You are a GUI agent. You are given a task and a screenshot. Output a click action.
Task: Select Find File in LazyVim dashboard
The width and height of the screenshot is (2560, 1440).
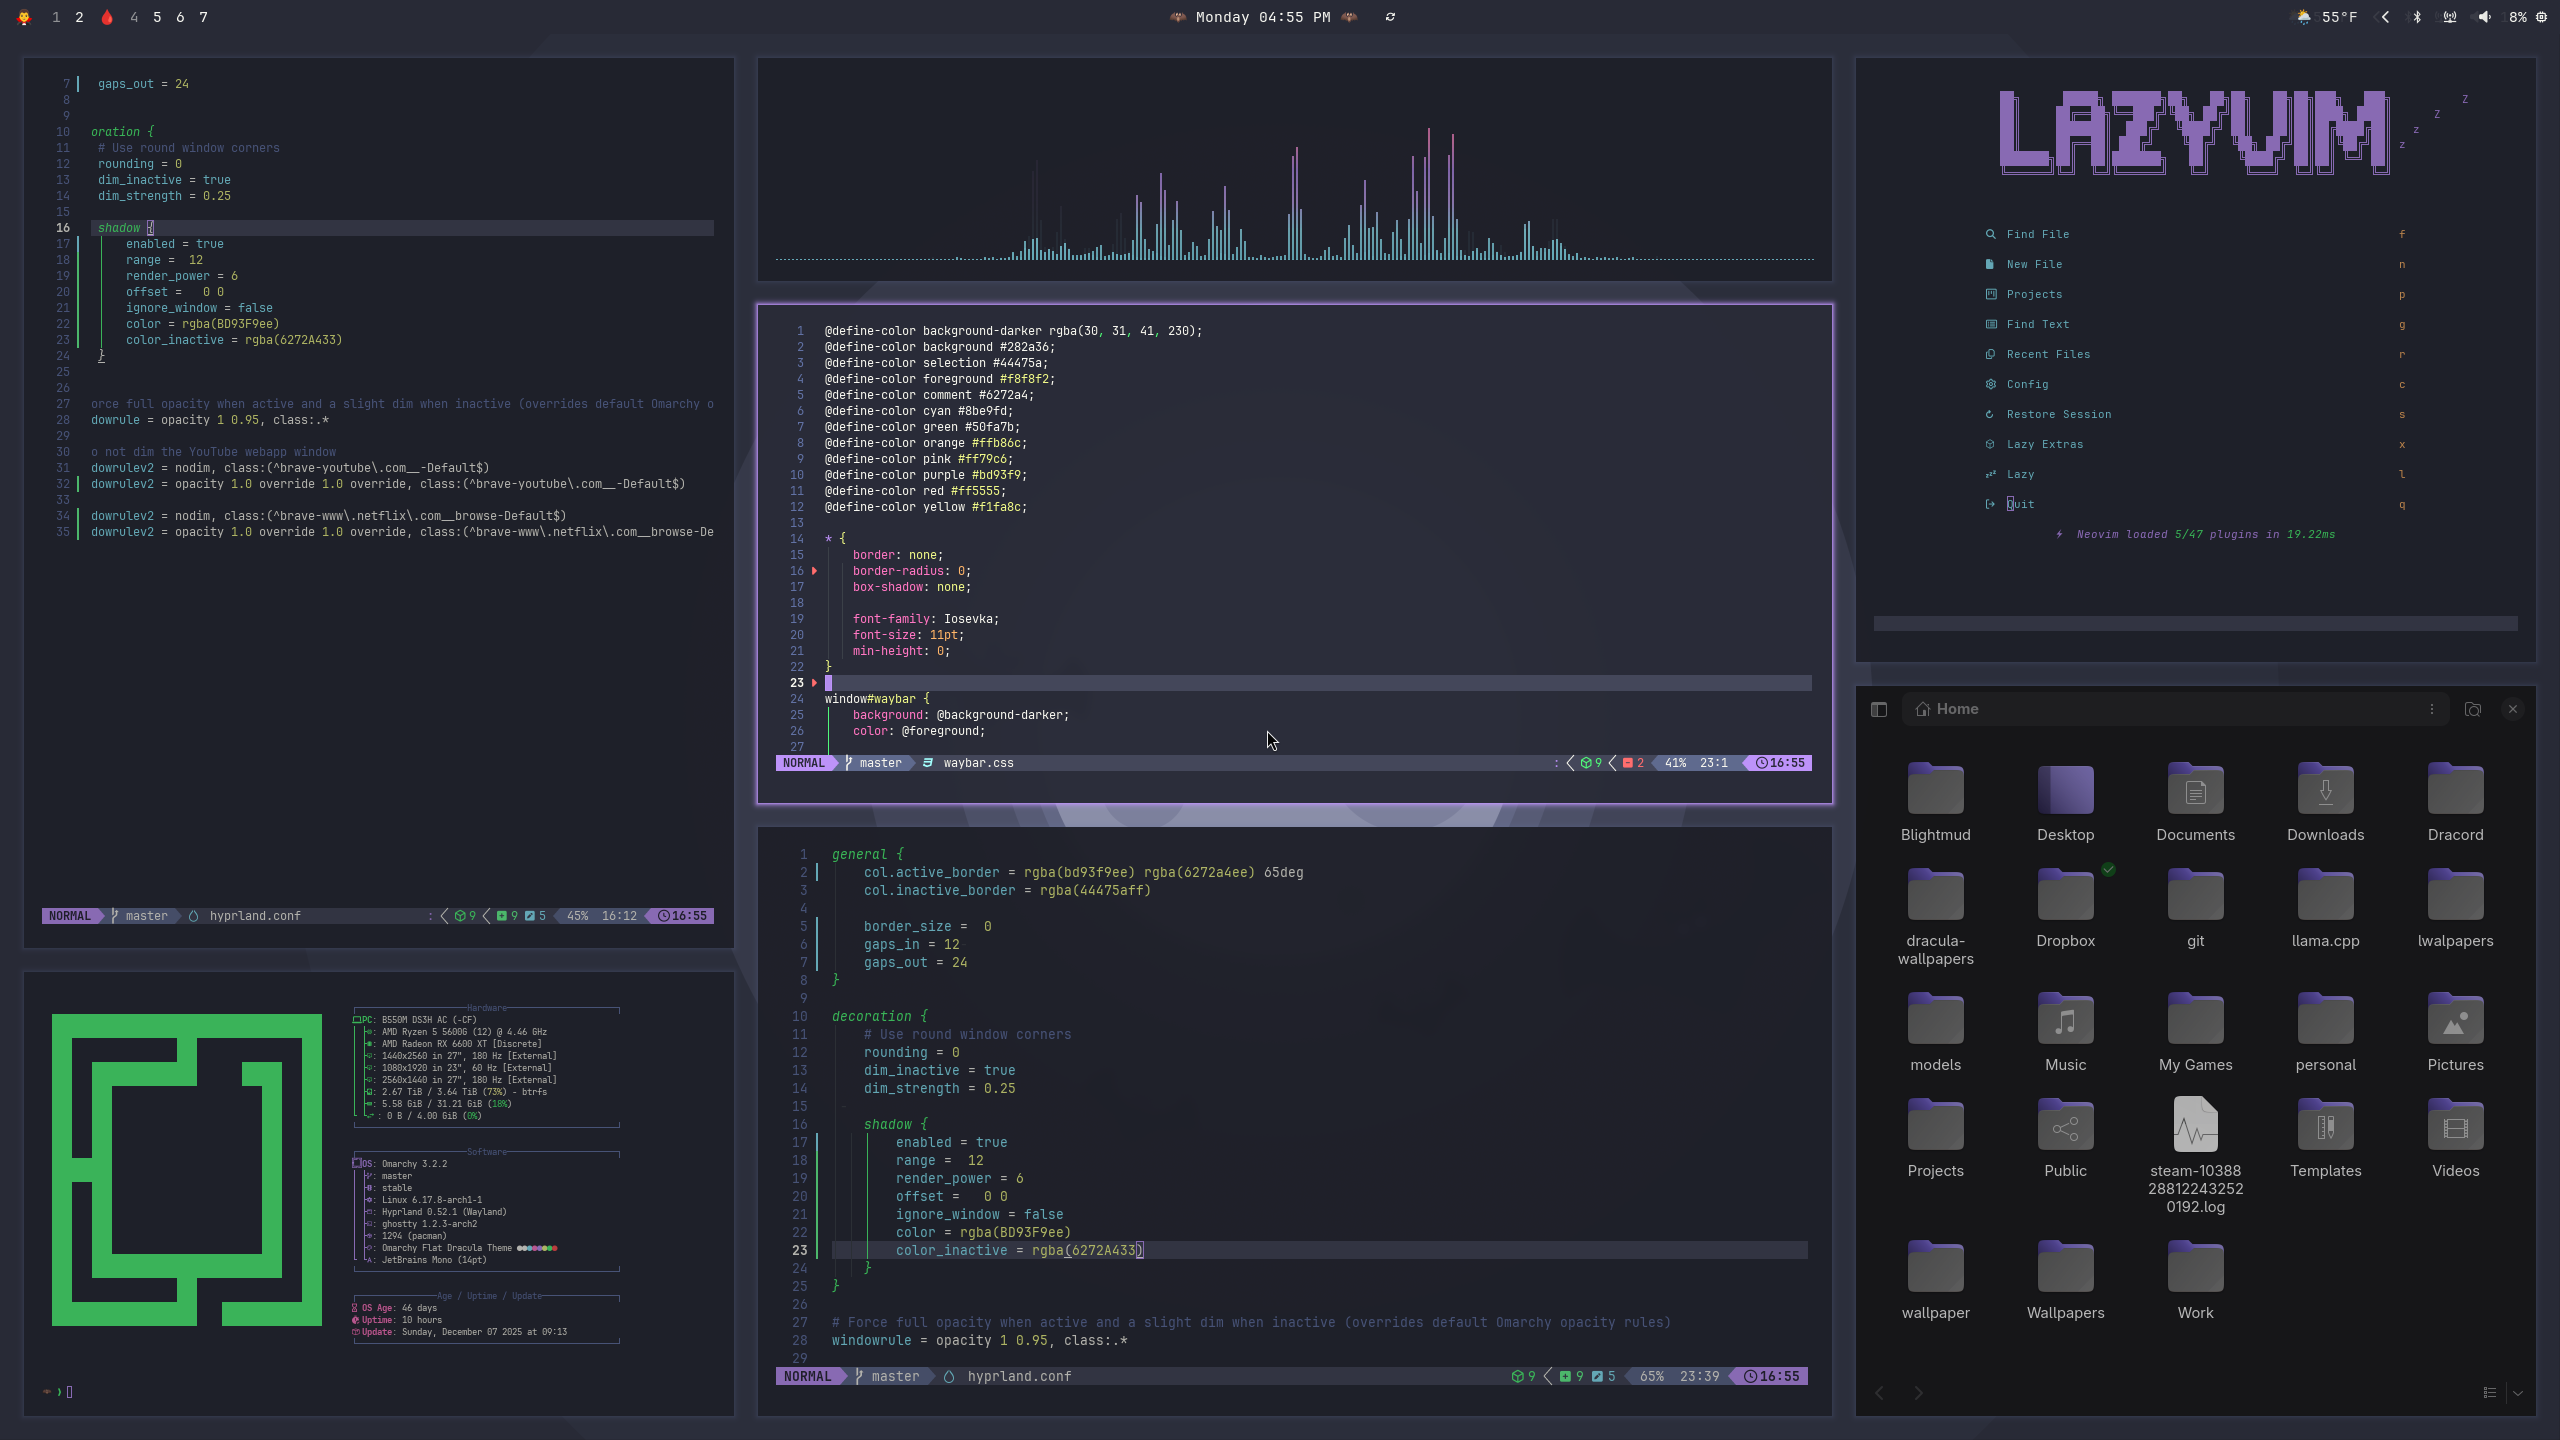2037,234
